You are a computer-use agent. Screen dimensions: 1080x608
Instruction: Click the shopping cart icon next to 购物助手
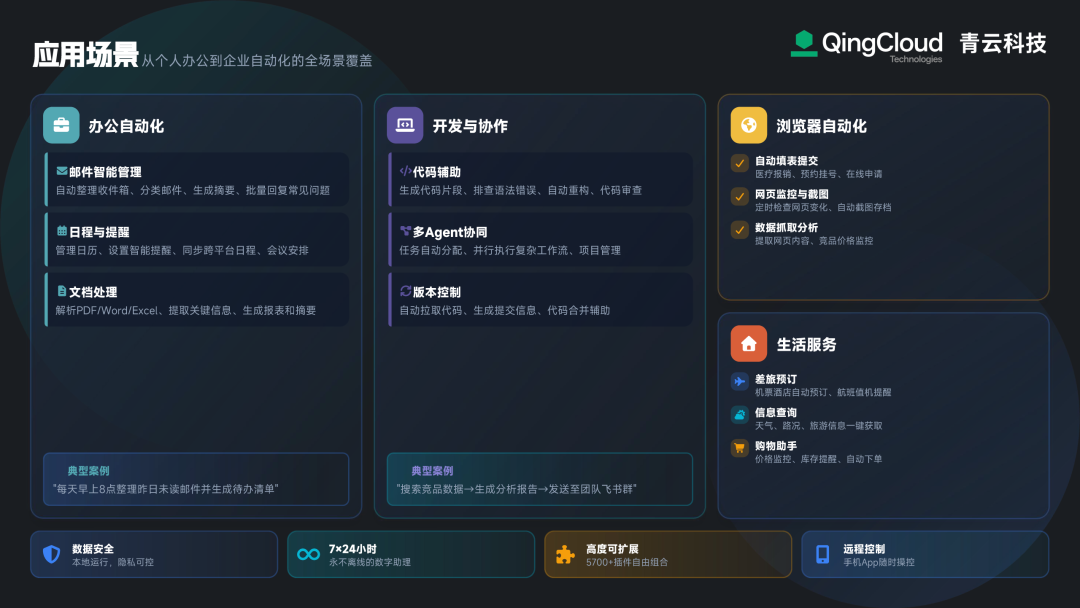click(740, 448)
